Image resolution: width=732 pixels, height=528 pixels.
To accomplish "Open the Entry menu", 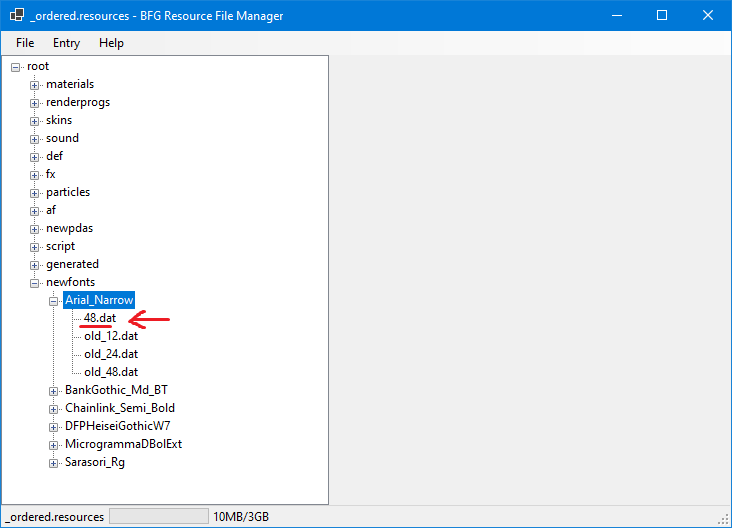I will [x=66, y=43].
